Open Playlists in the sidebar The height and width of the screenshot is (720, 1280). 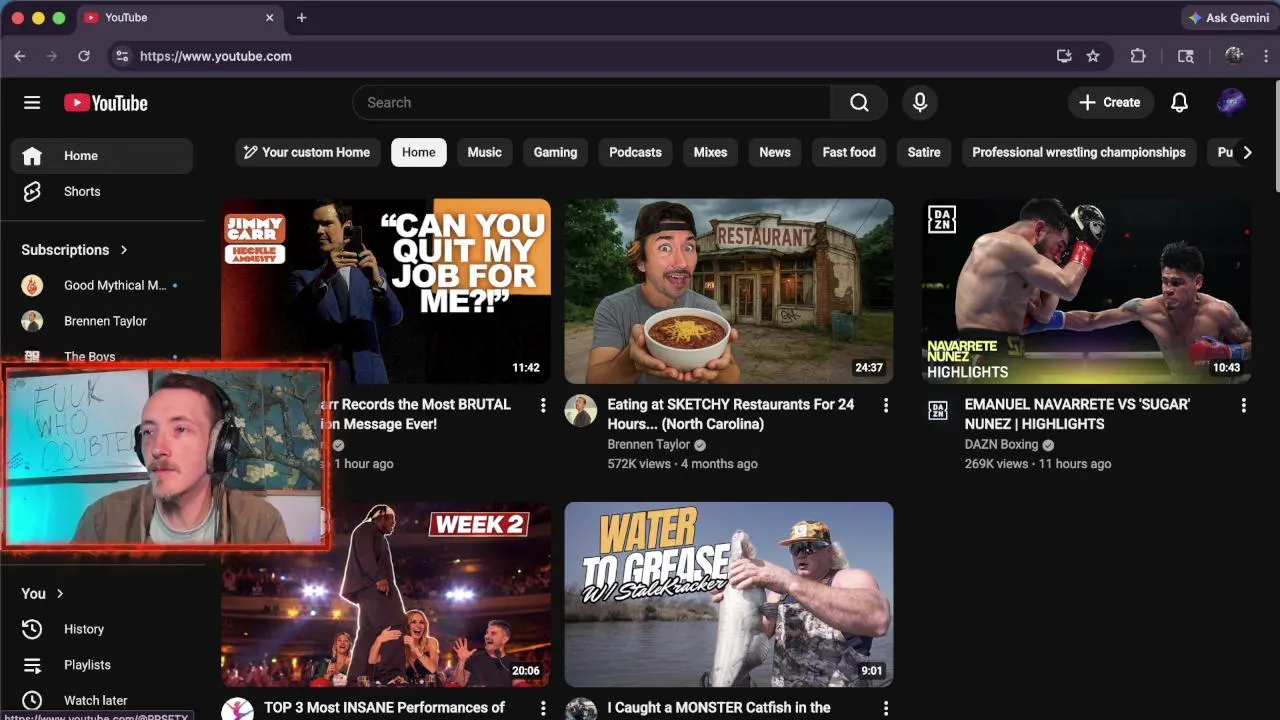(x=101, y=665)
